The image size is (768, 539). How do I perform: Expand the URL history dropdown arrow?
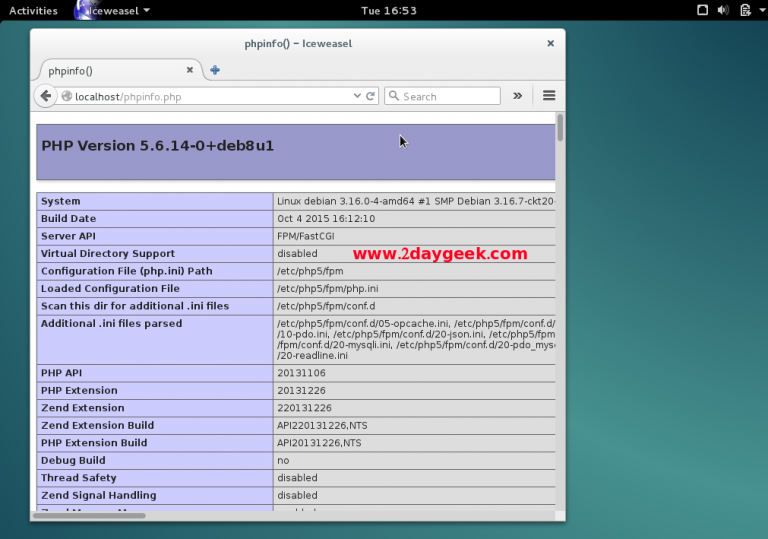click(x=357, y=96)
